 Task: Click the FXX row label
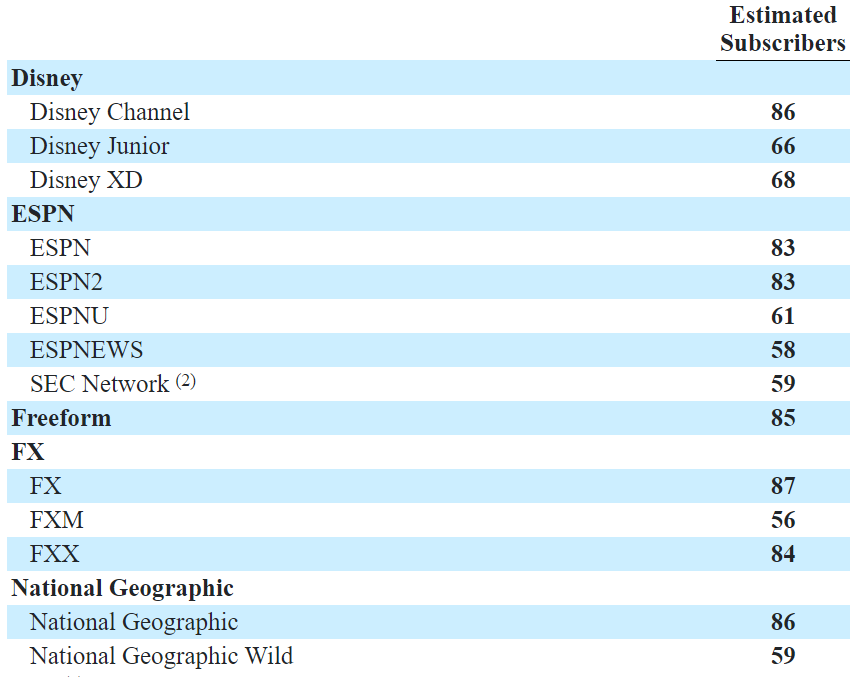click(55, 554)
